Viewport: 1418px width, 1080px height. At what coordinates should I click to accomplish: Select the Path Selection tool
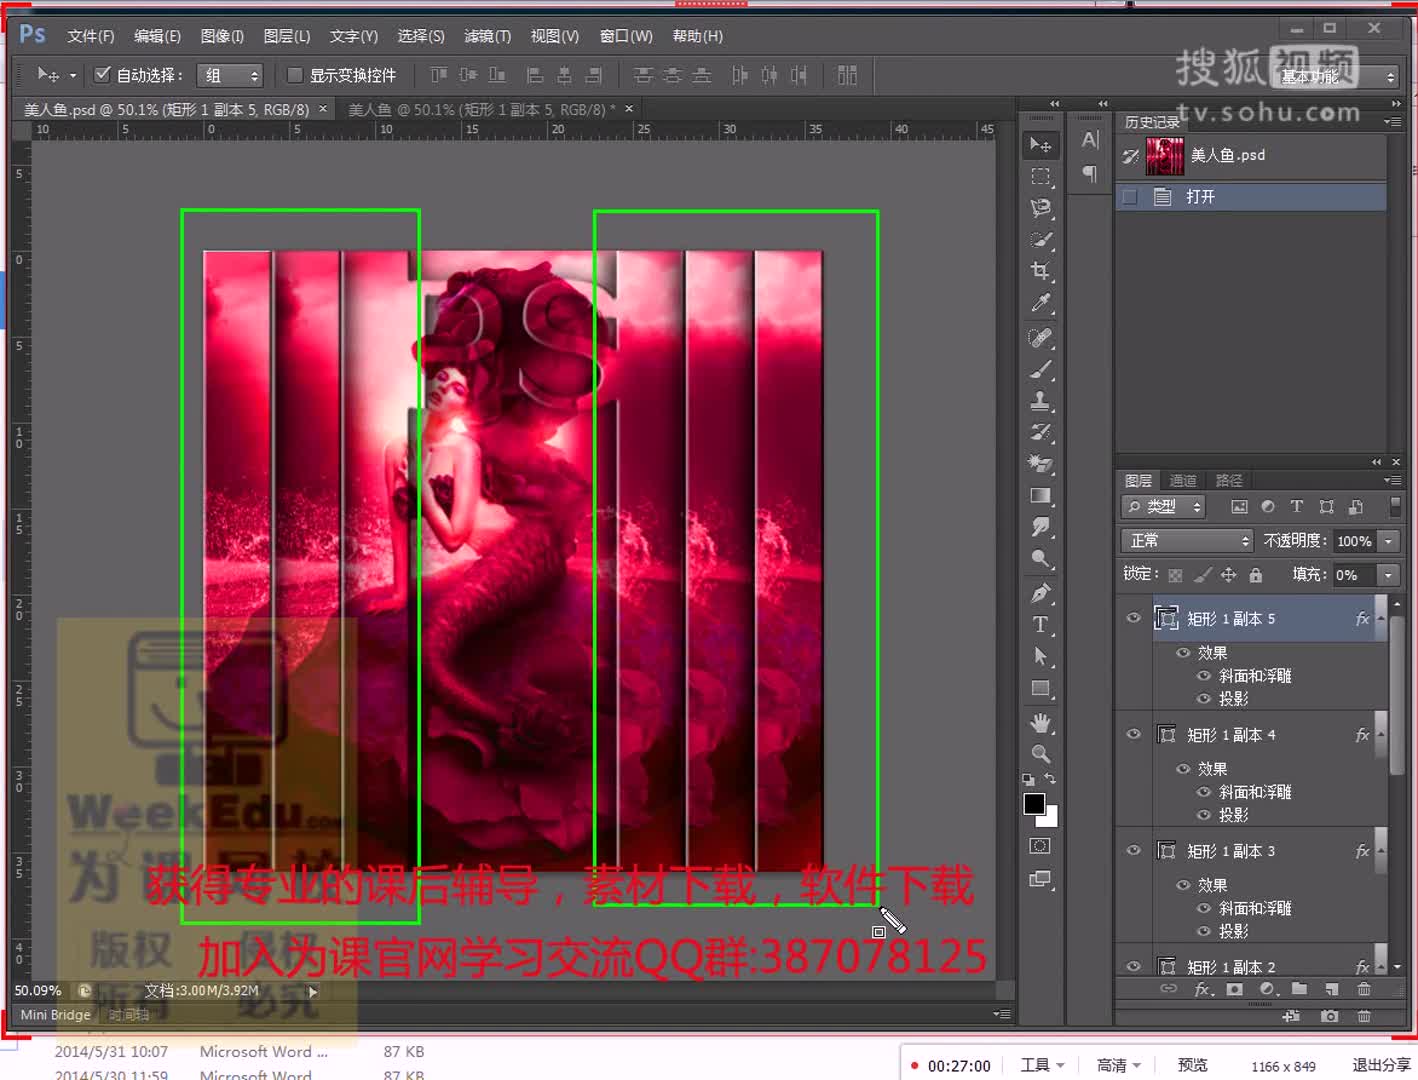point(1041,656)
